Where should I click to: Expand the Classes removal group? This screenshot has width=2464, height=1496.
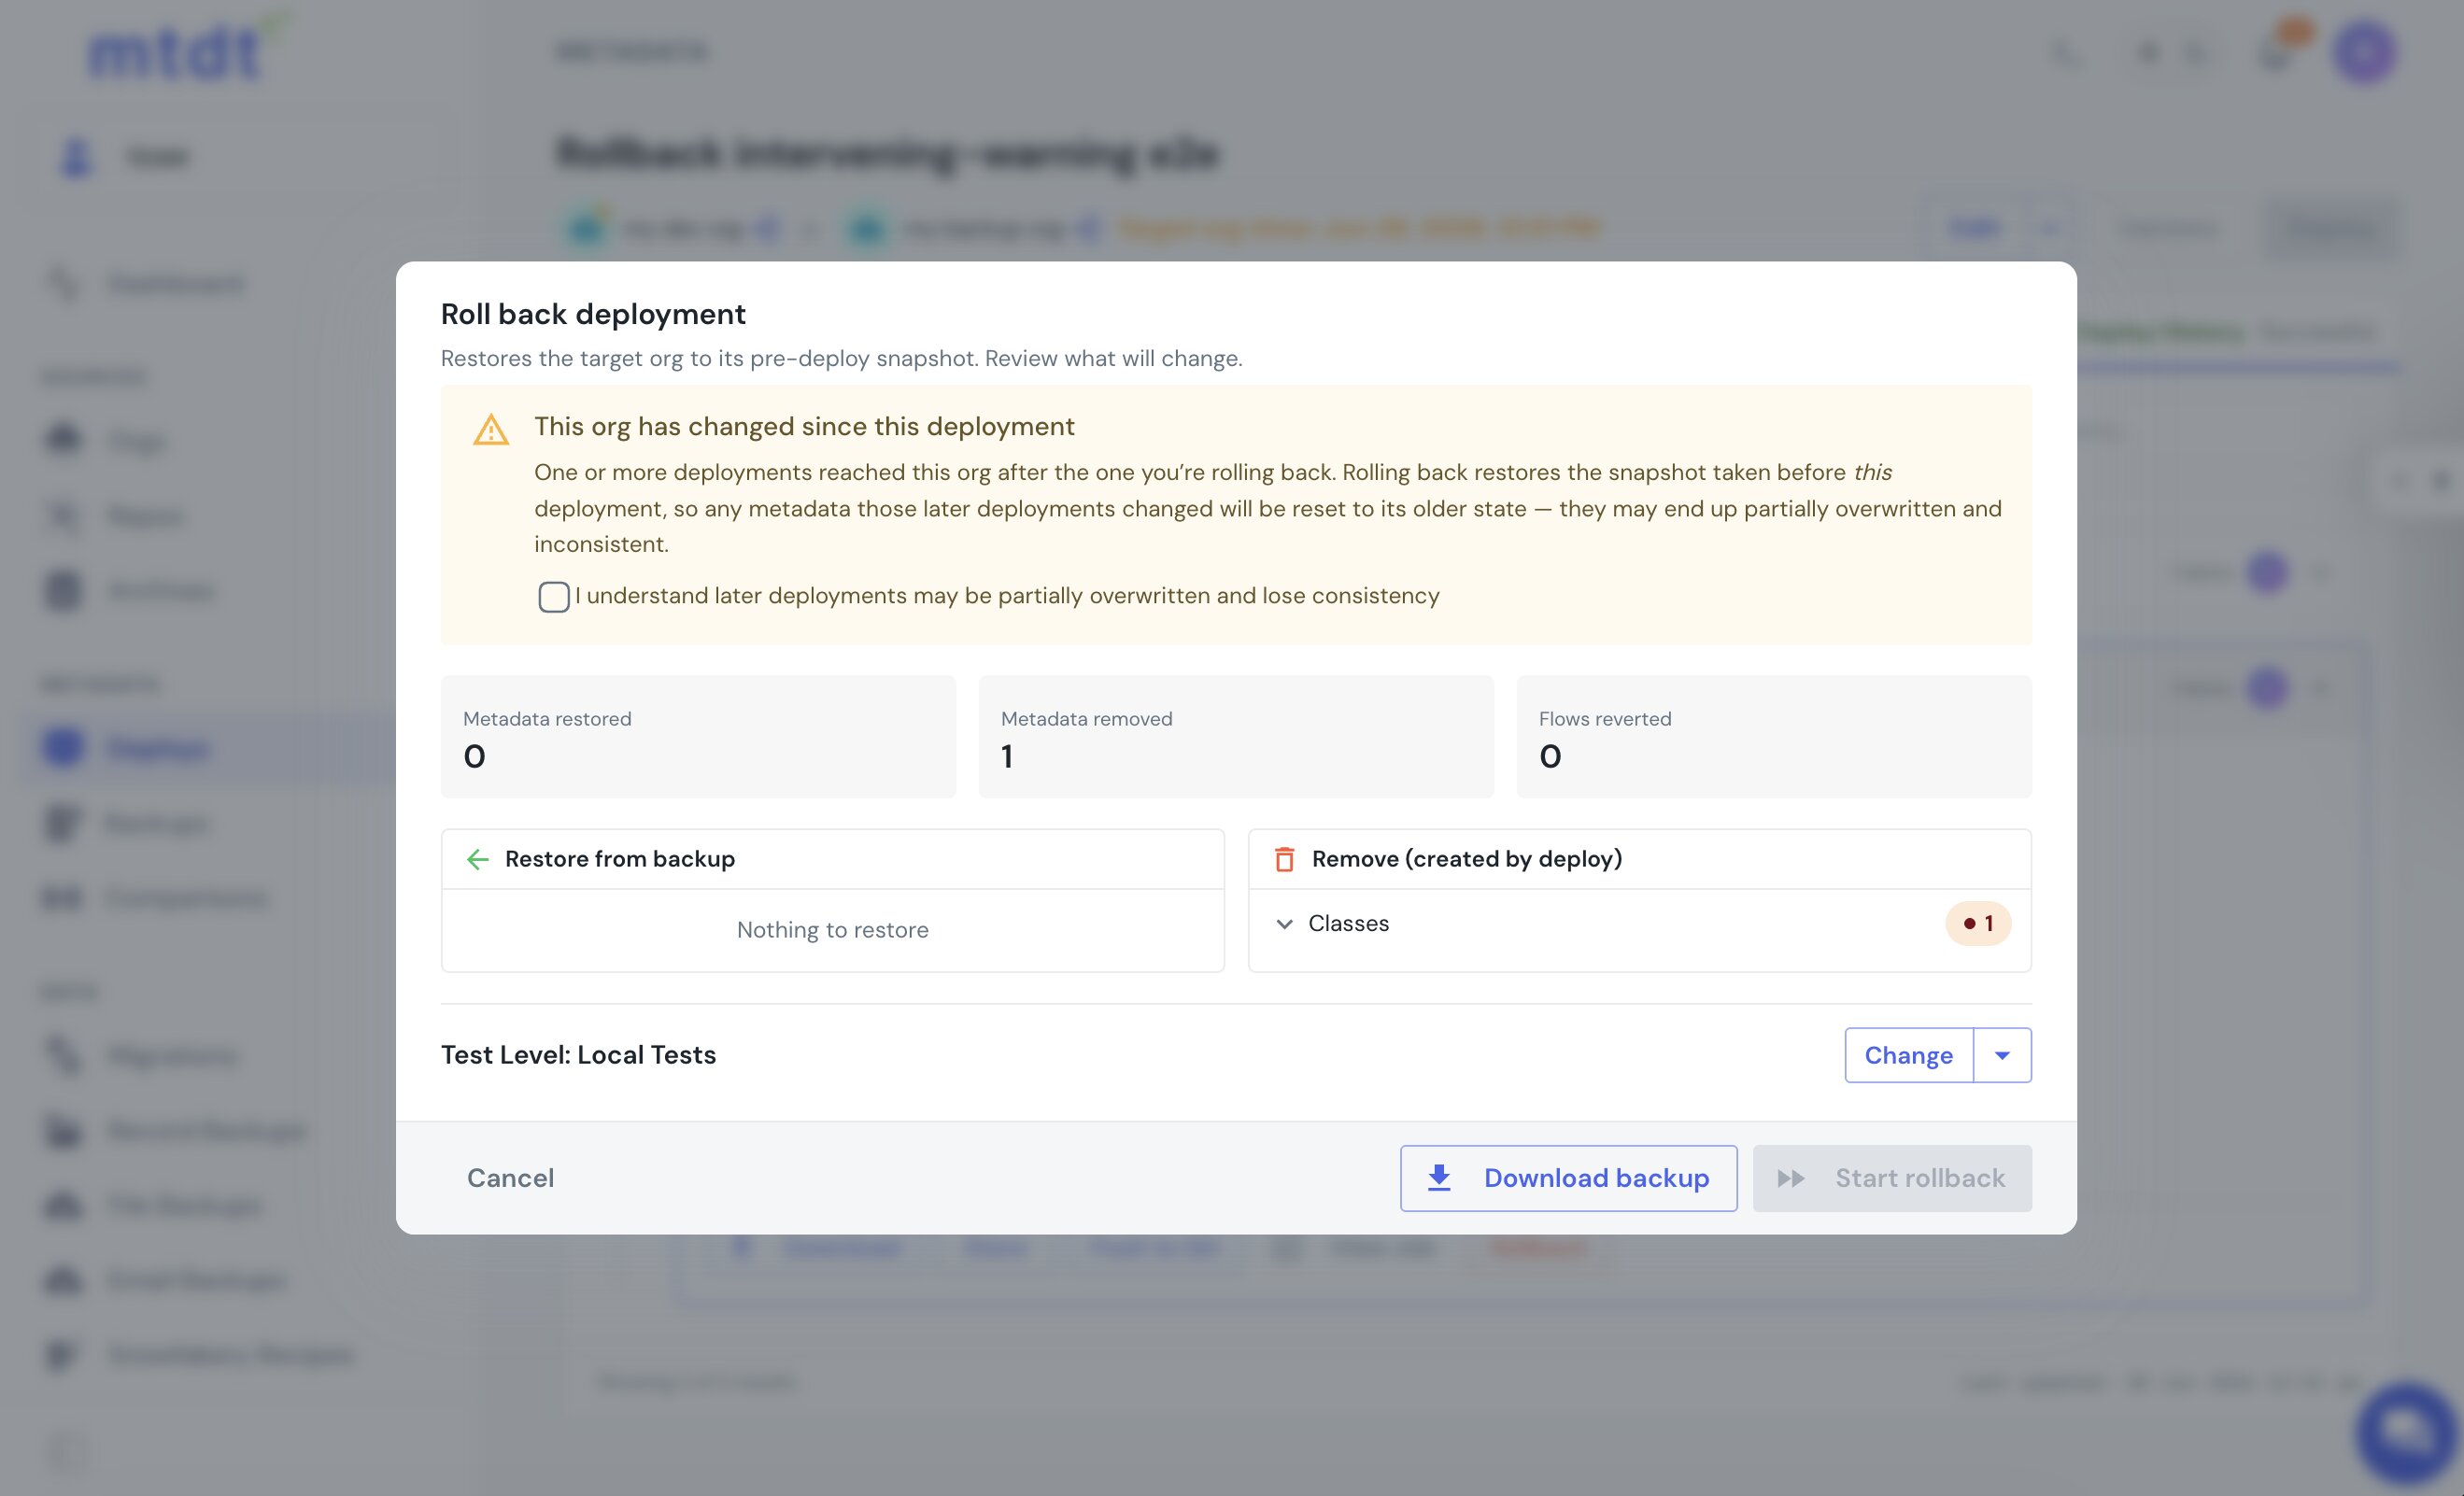pyautogui.click(x=1284, y=924)
